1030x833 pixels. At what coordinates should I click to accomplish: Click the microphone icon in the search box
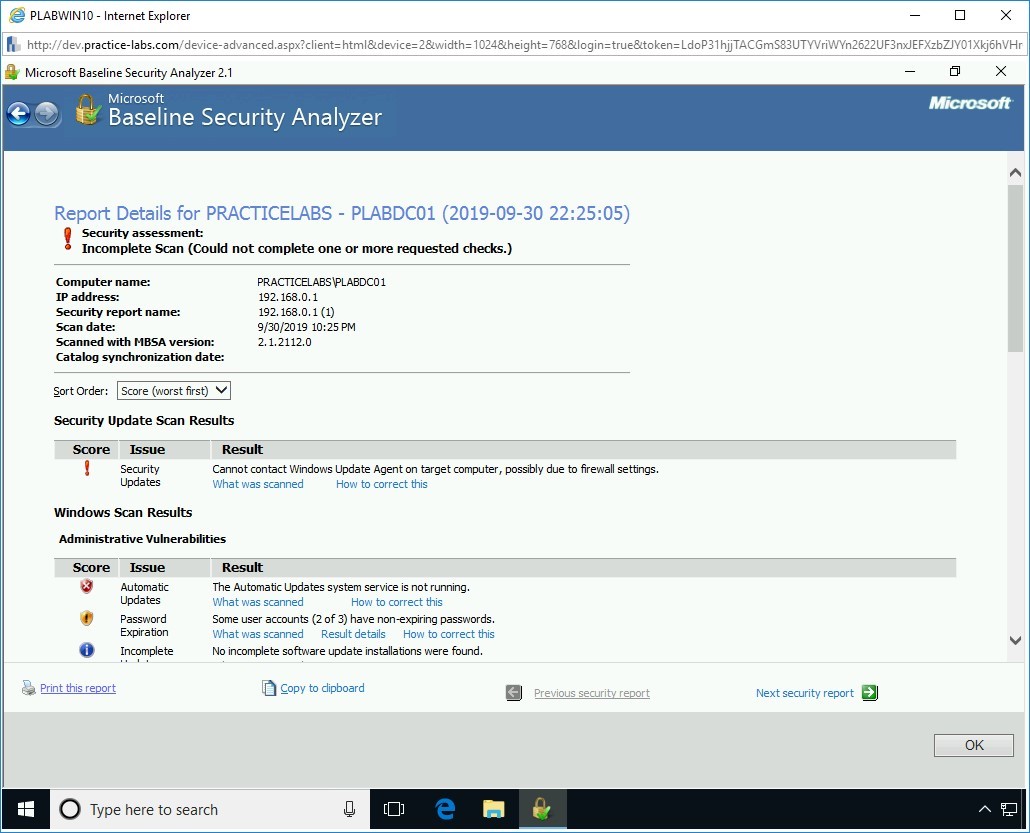(x=348, y=809)
